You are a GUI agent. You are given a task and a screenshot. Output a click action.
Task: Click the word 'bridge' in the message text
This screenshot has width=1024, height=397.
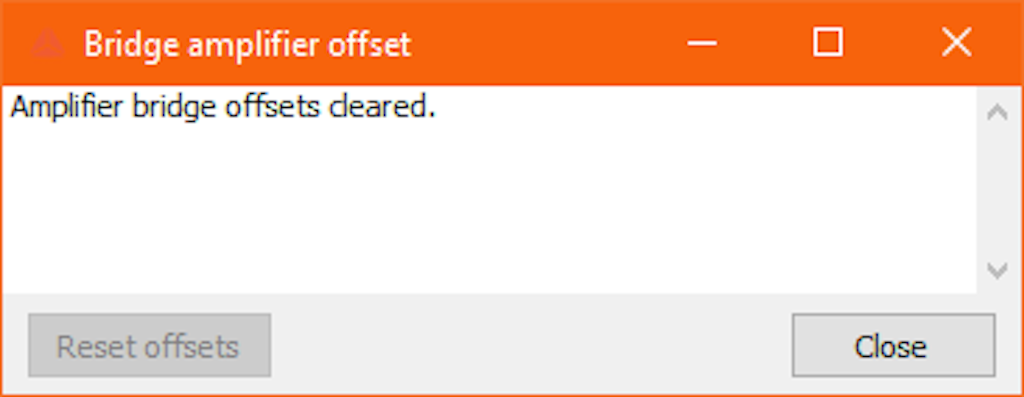[x=174, y=108]
